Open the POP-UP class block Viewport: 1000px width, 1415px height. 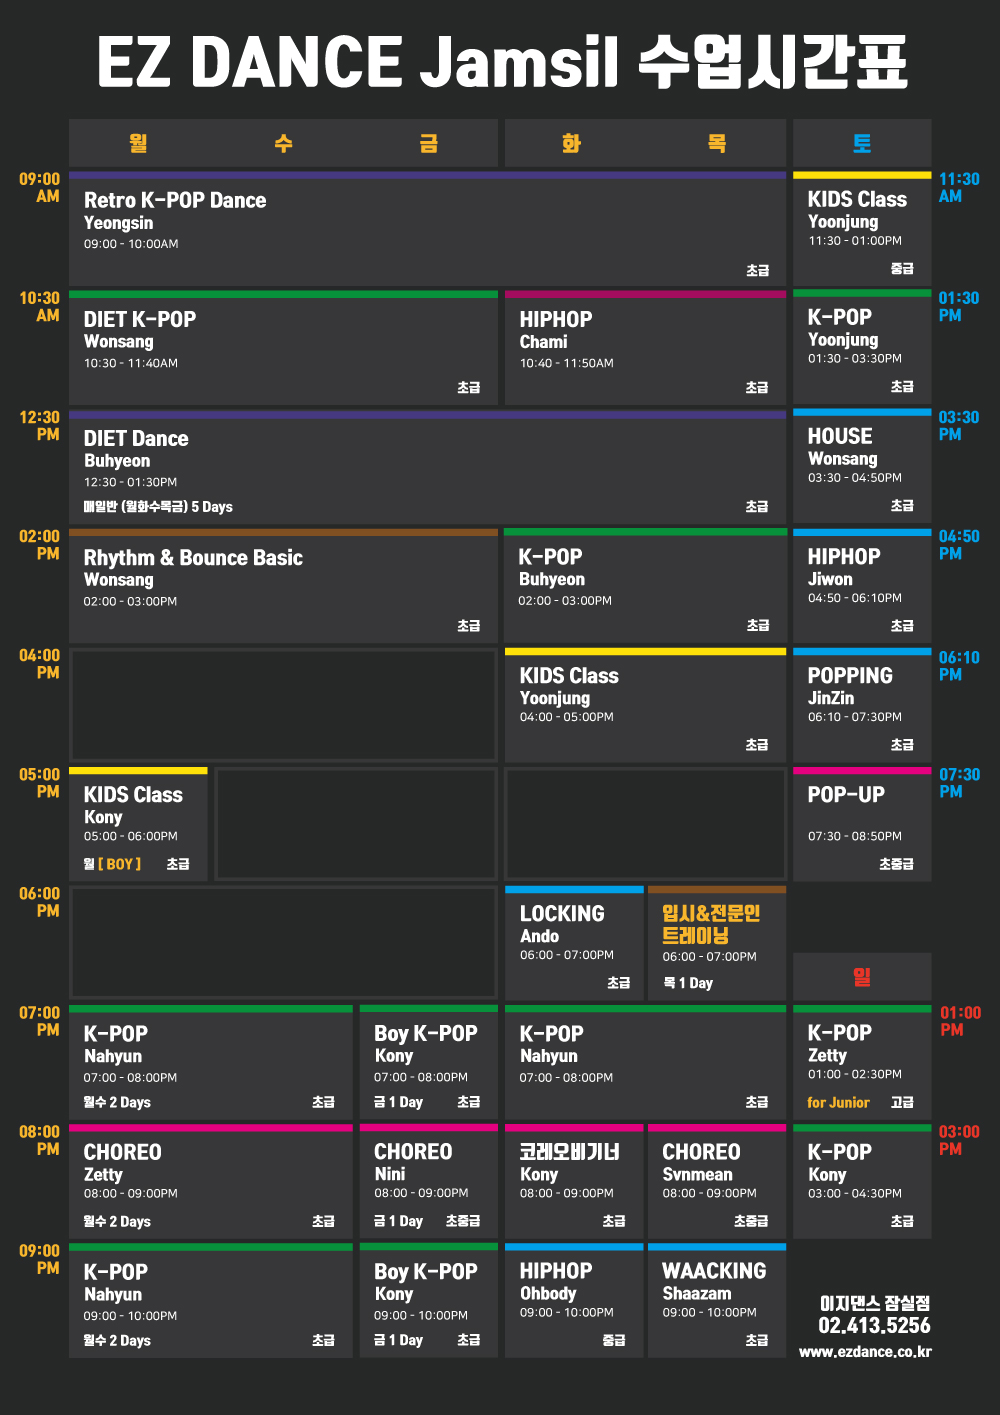(862, 825)
